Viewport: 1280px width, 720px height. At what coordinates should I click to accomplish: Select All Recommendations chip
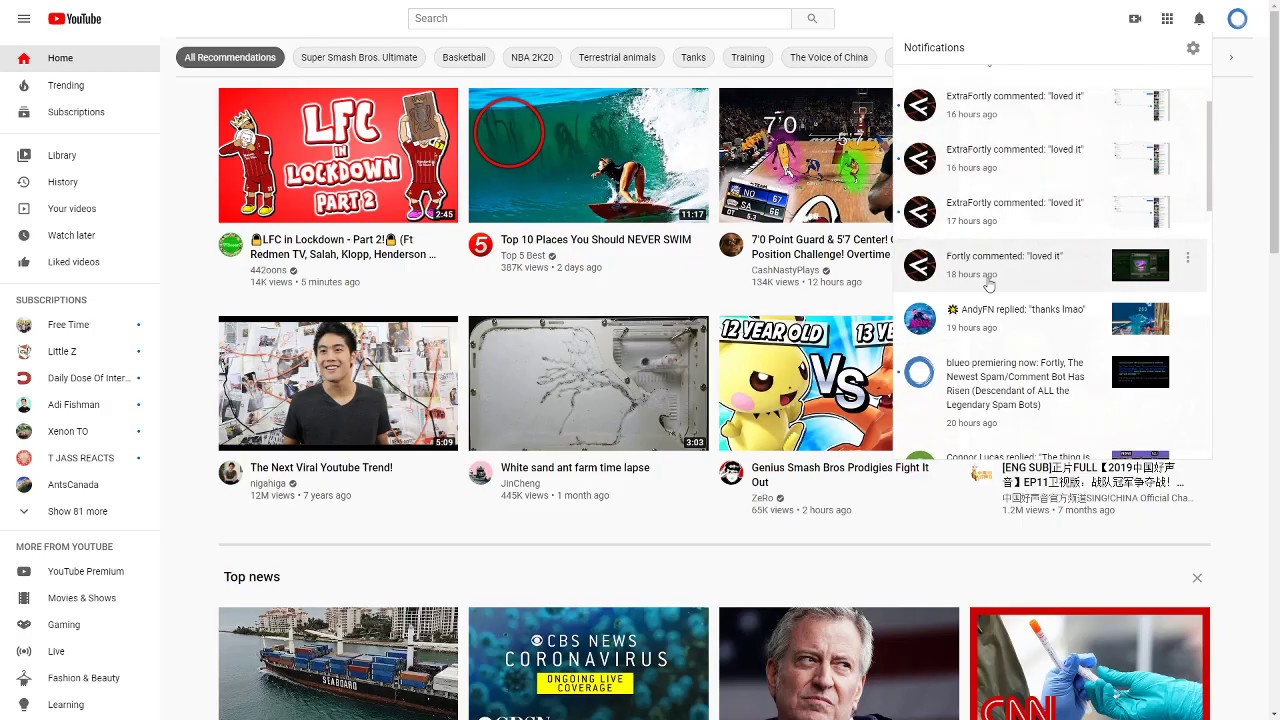point(230,58)
